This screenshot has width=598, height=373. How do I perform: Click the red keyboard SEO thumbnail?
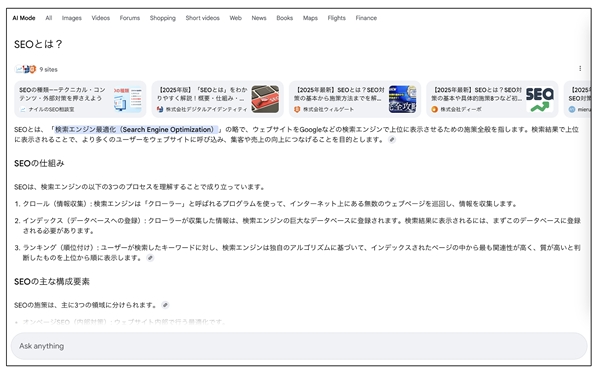265,99
